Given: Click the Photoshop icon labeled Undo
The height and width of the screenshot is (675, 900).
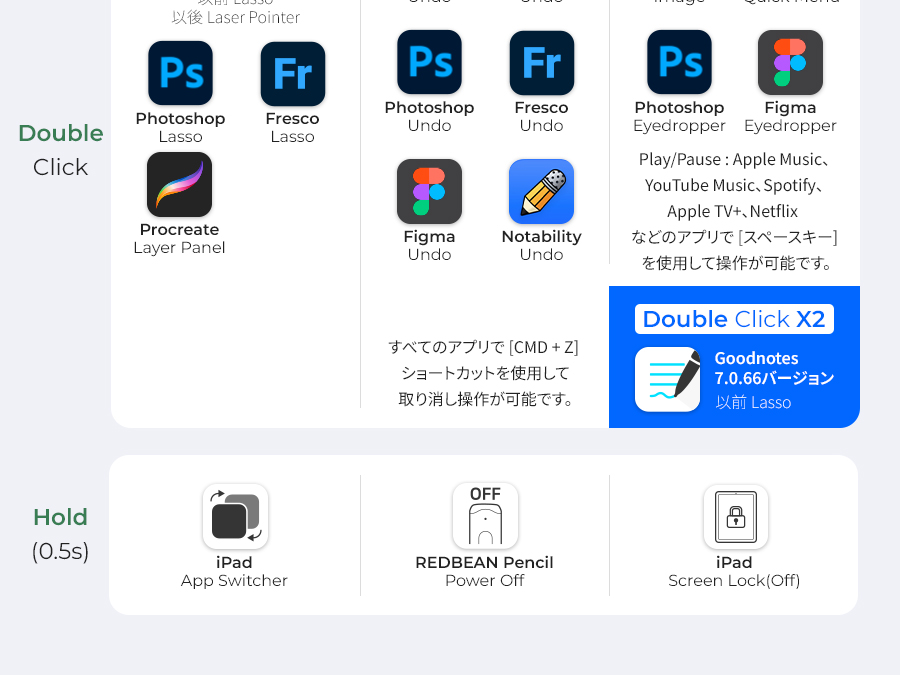Looking at the screenshot, I should 429,62.
